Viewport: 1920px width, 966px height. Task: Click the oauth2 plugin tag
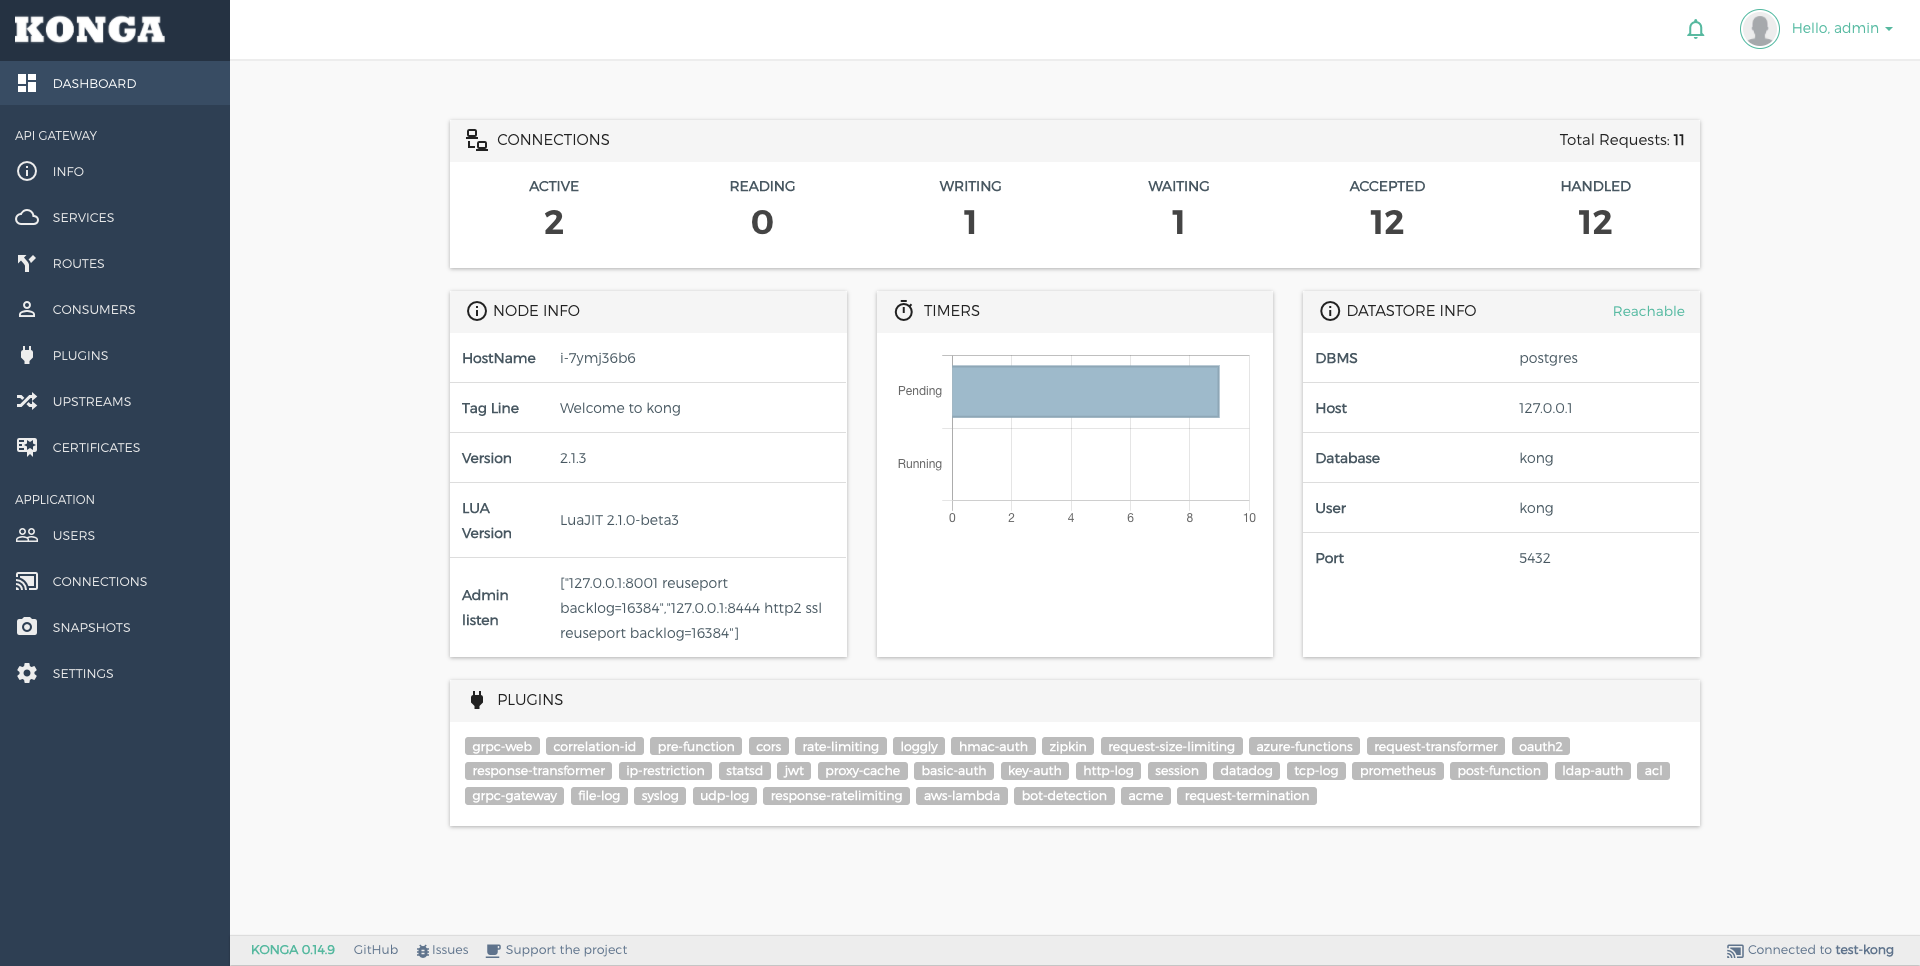(1540, 746)
